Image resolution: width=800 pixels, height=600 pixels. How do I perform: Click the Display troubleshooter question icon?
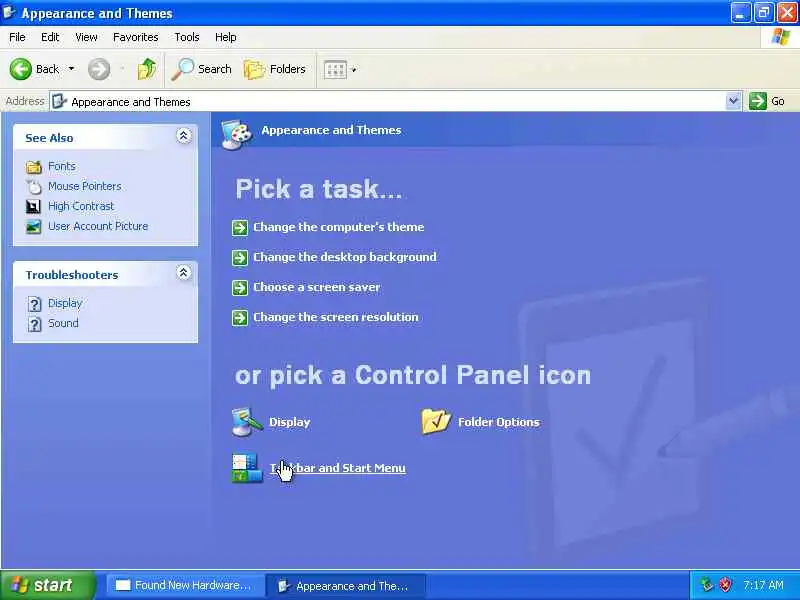click(x=34, y=304)
